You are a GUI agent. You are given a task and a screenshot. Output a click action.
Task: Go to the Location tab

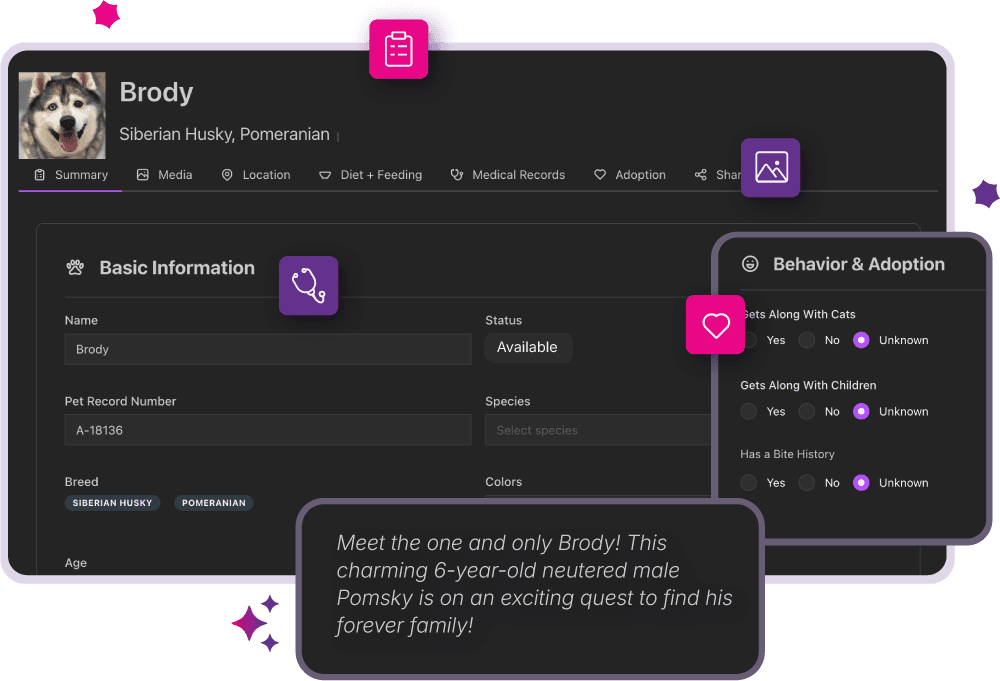pyautogui.click(x=255, y=175)
